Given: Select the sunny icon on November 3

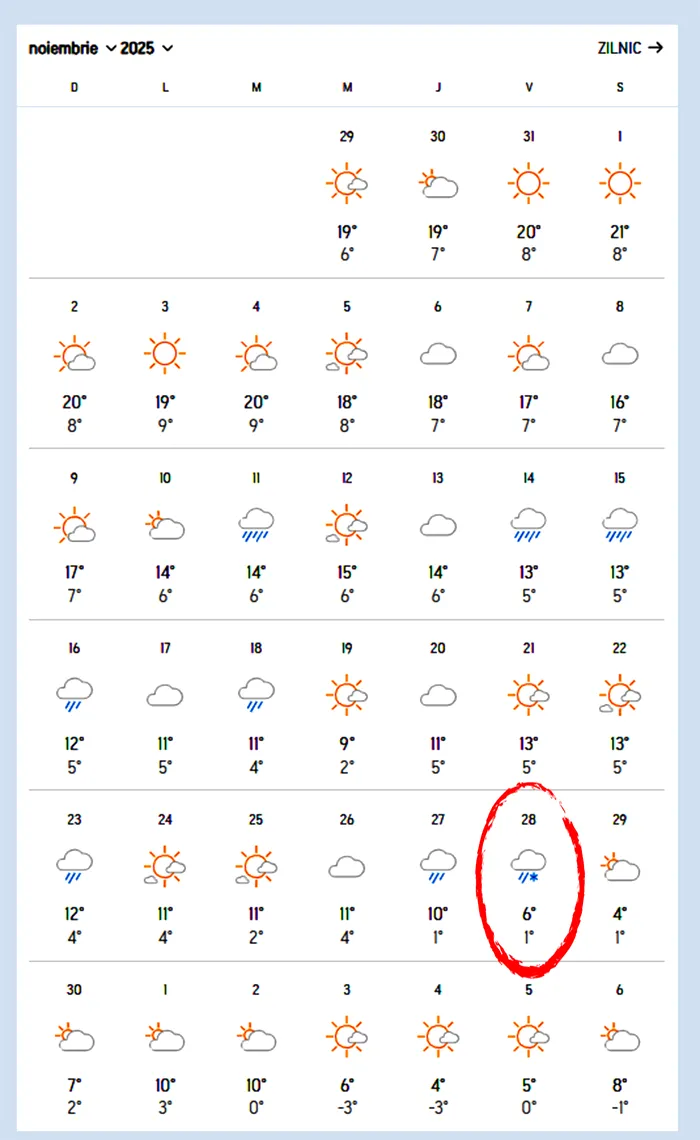Looking at the screenshot, I should [x=165, y=354].
